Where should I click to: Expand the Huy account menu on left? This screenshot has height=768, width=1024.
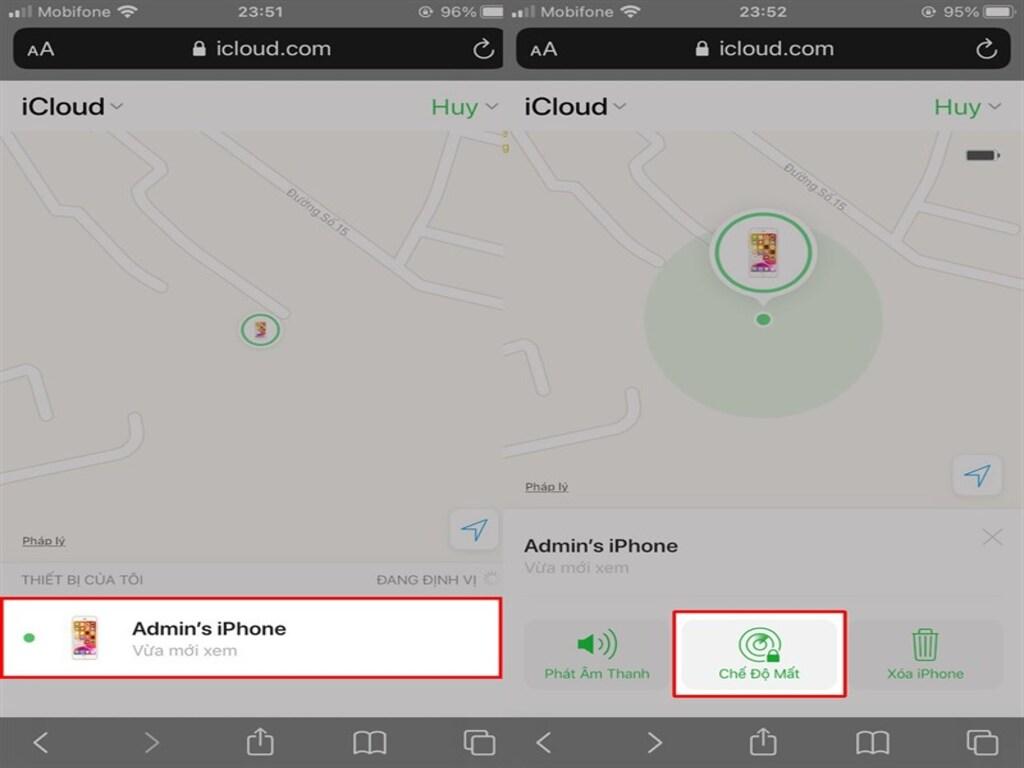[x=464, y=107]
